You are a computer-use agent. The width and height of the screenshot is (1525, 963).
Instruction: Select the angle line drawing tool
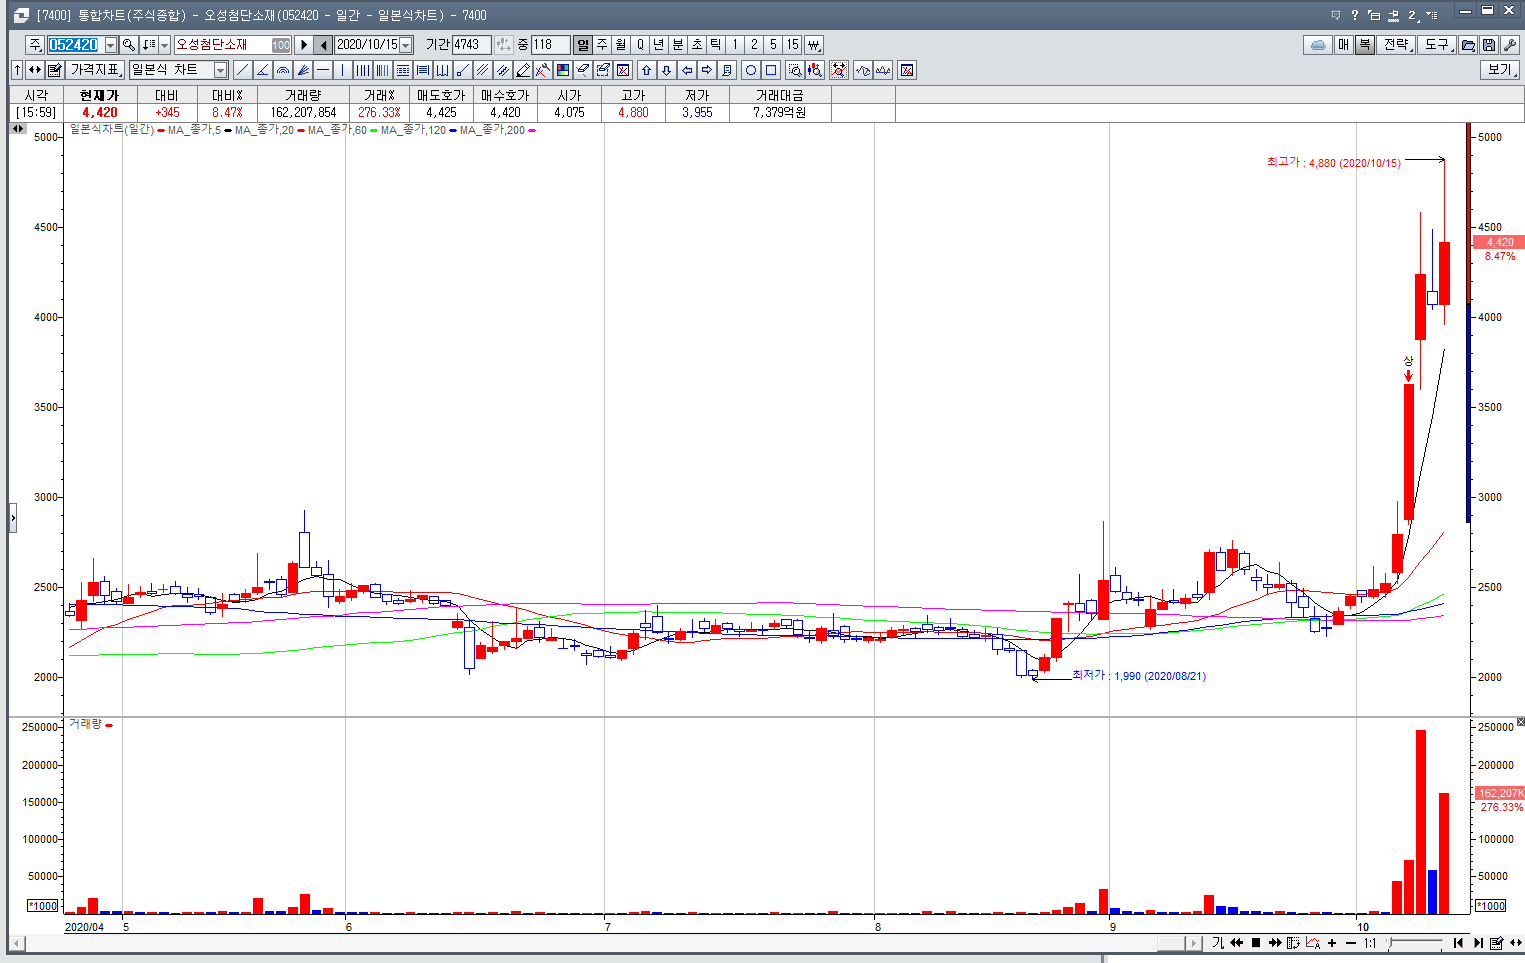coord(263,70)
